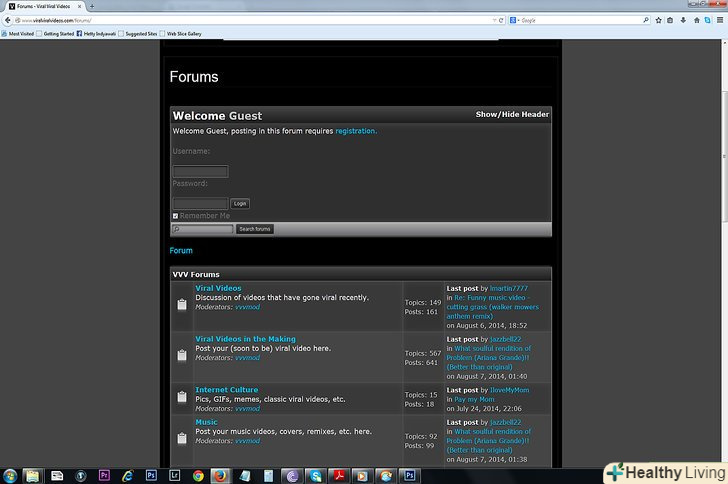
Task: Click the 'Welcome Guest' heading
Action: coord(217,116)
